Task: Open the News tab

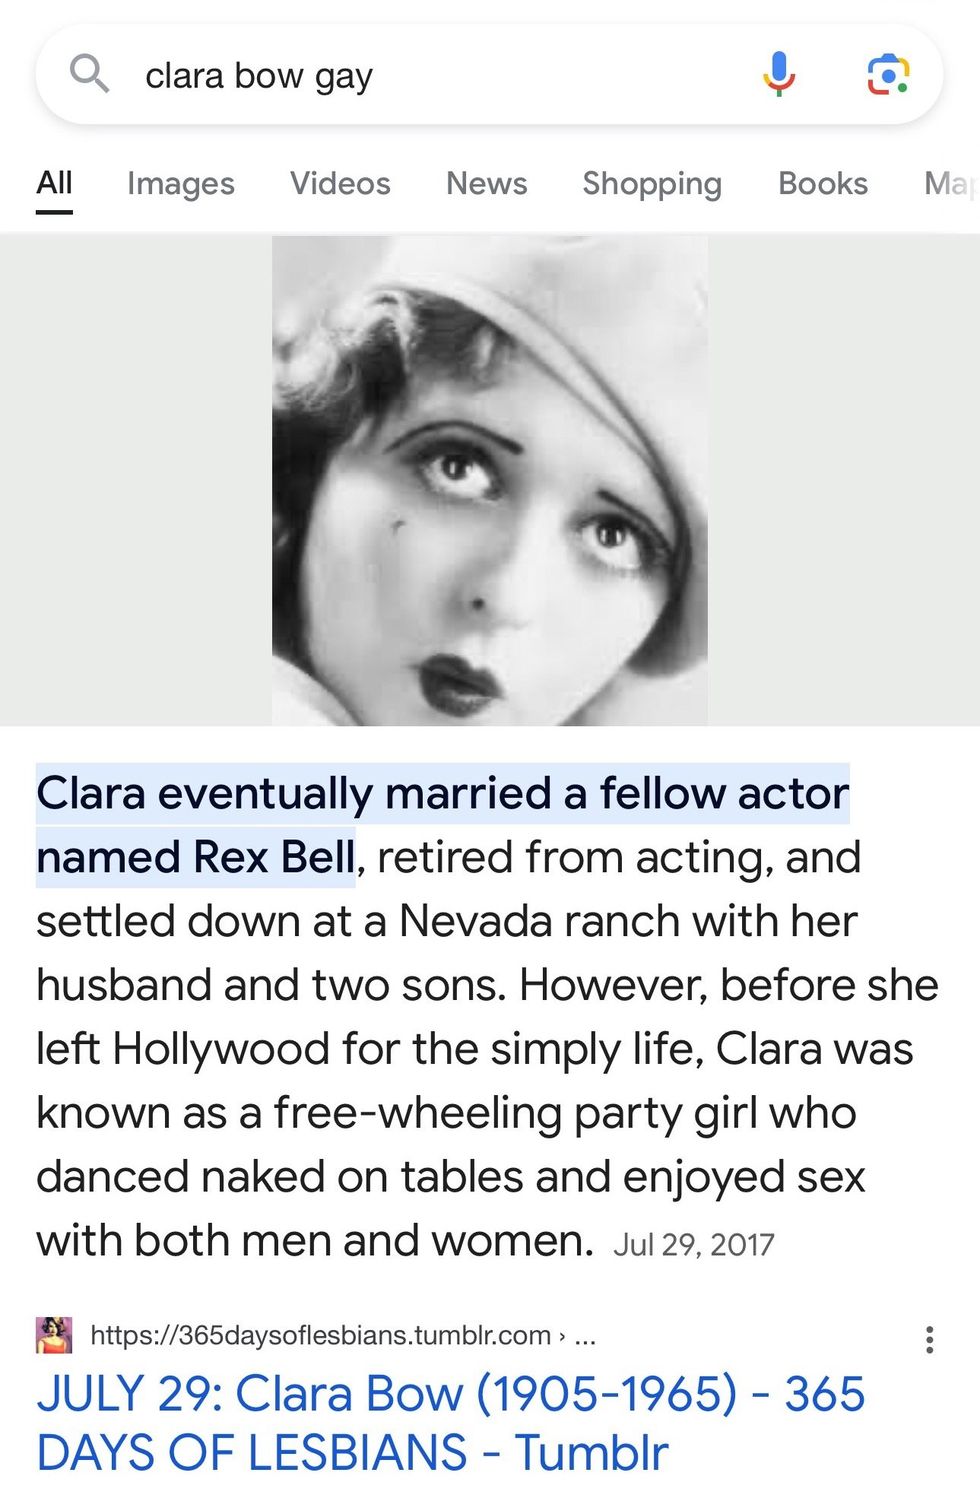Action: coord(486,183)
